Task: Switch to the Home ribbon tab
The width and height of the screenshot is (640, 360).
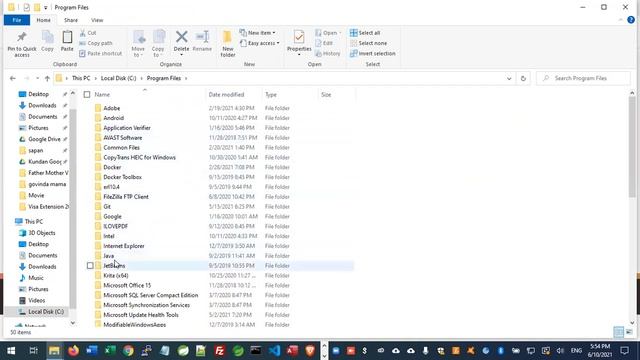Action: pyautogui.click(x=44, y=20)
